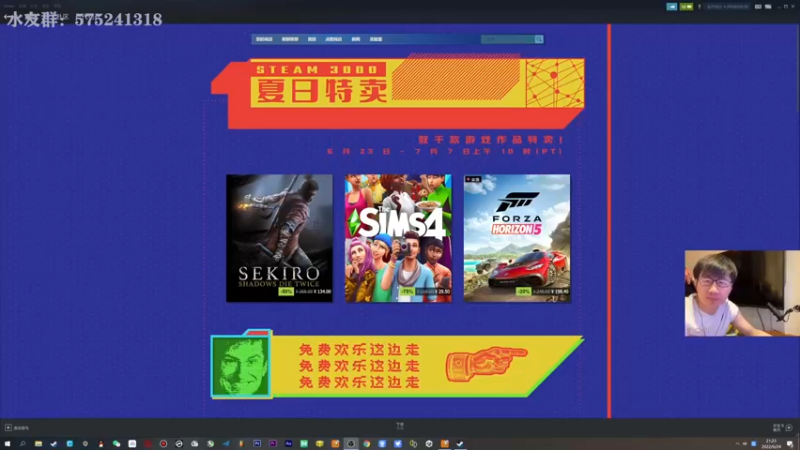The image size is (800, 450).
Task: Open Photoshop from the taskbar
Action: [257, 444]
